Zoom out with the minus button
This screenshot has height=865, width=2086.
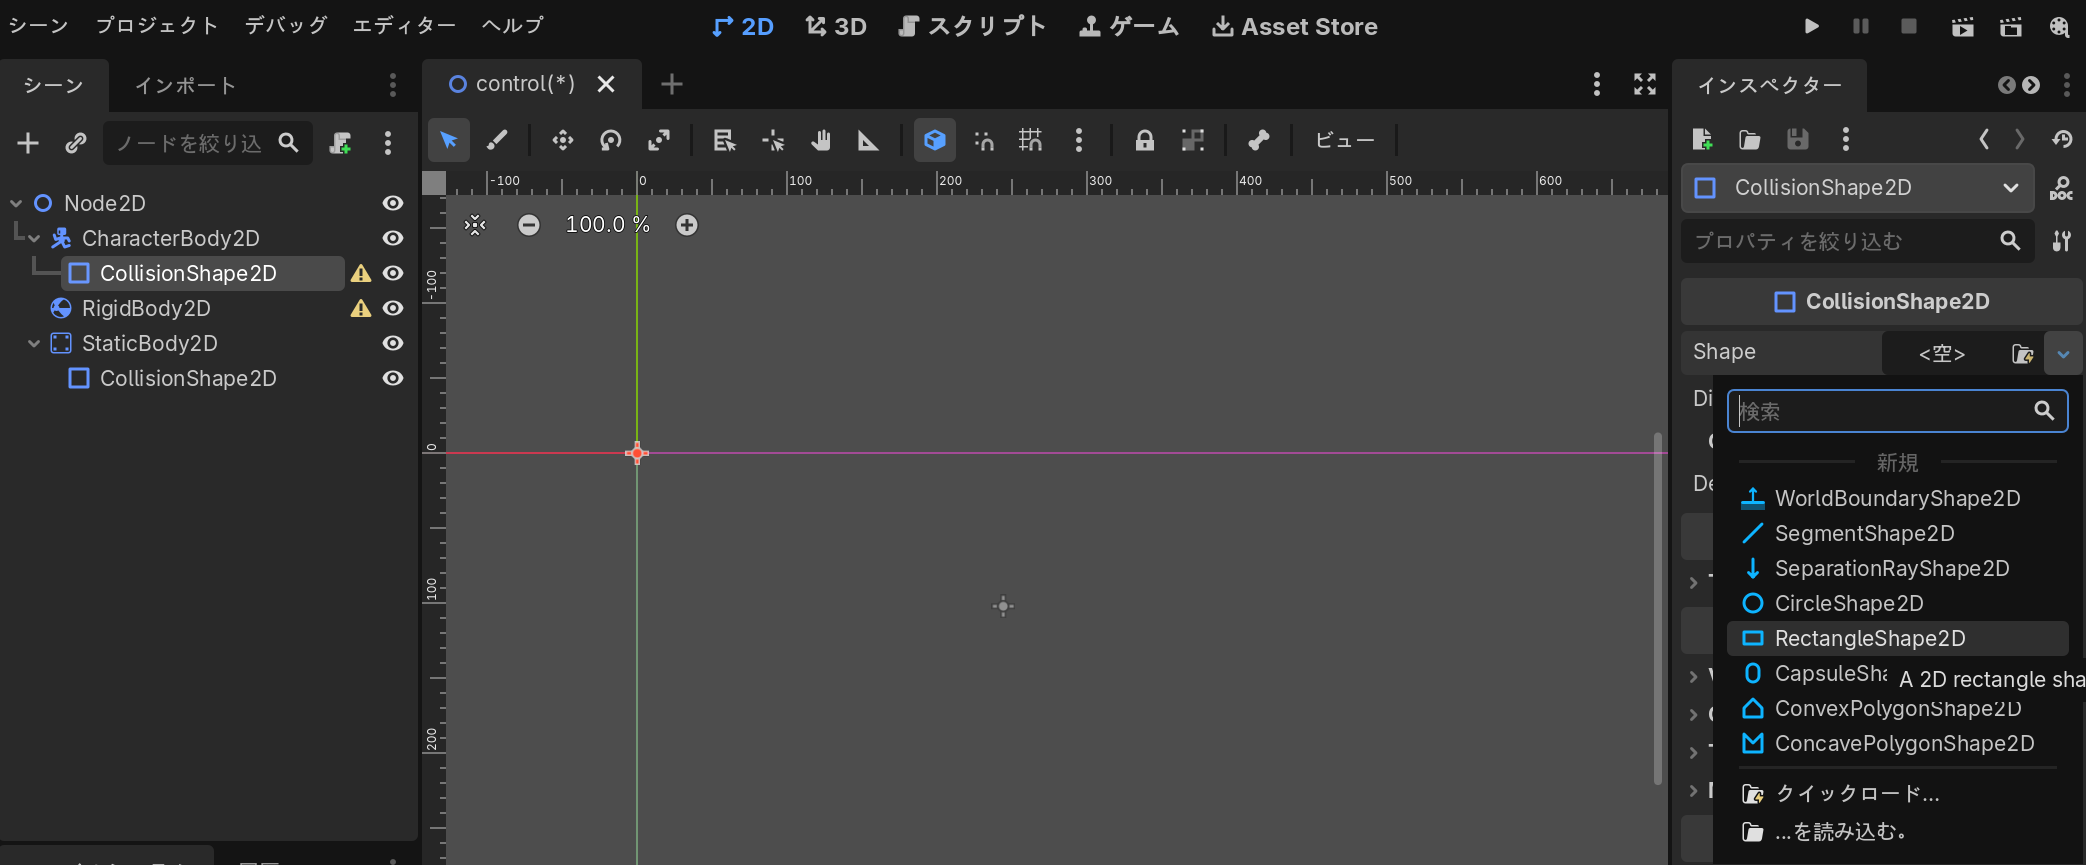click(x=529, y=225)
